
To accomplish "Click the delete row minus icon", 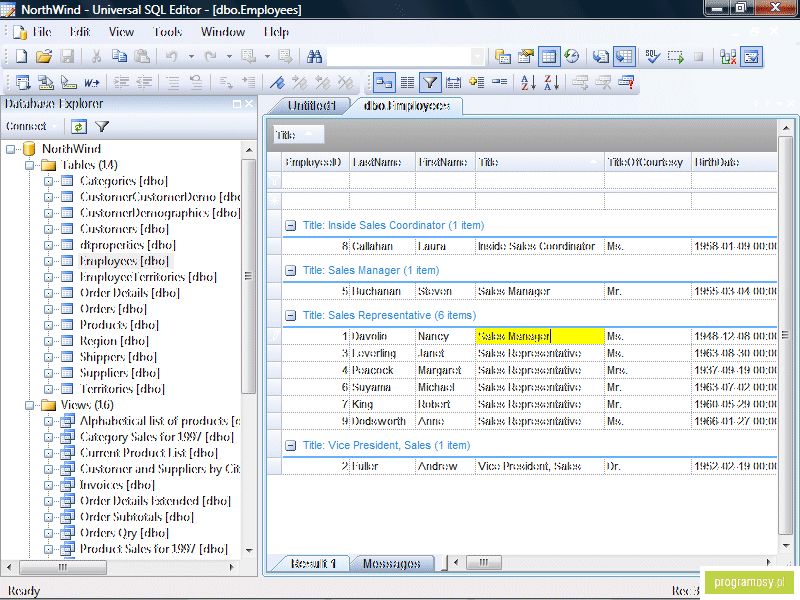I will [499, 82].
